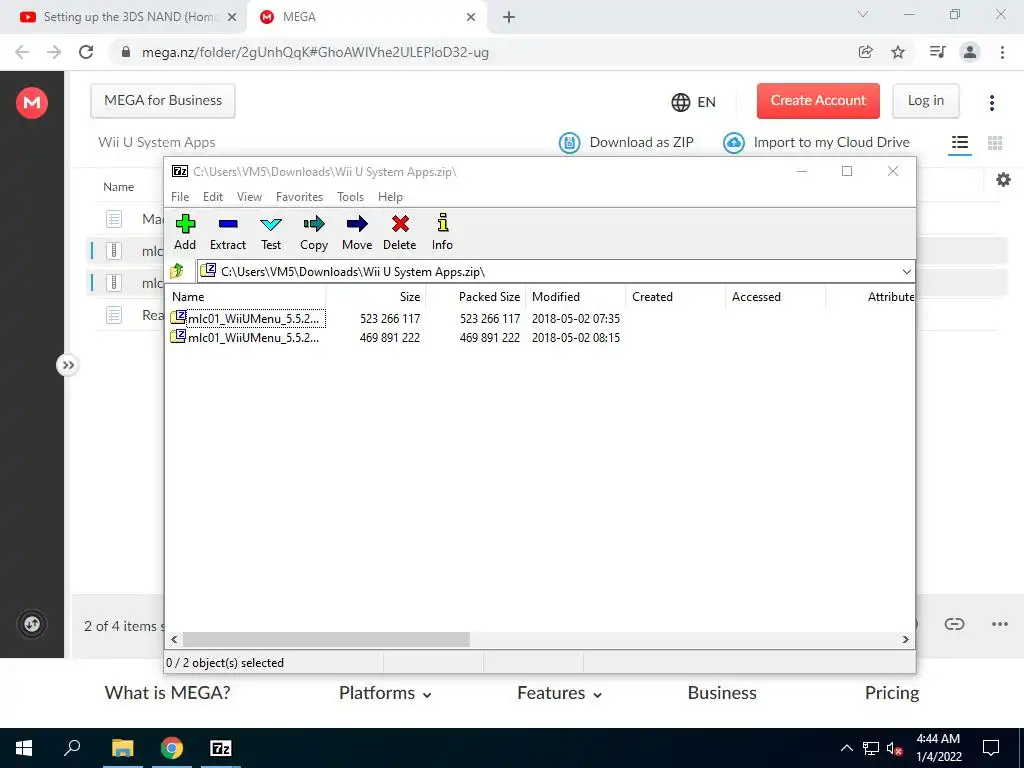Click the 7-Zip scrollbar right arrow

point(905,639)
